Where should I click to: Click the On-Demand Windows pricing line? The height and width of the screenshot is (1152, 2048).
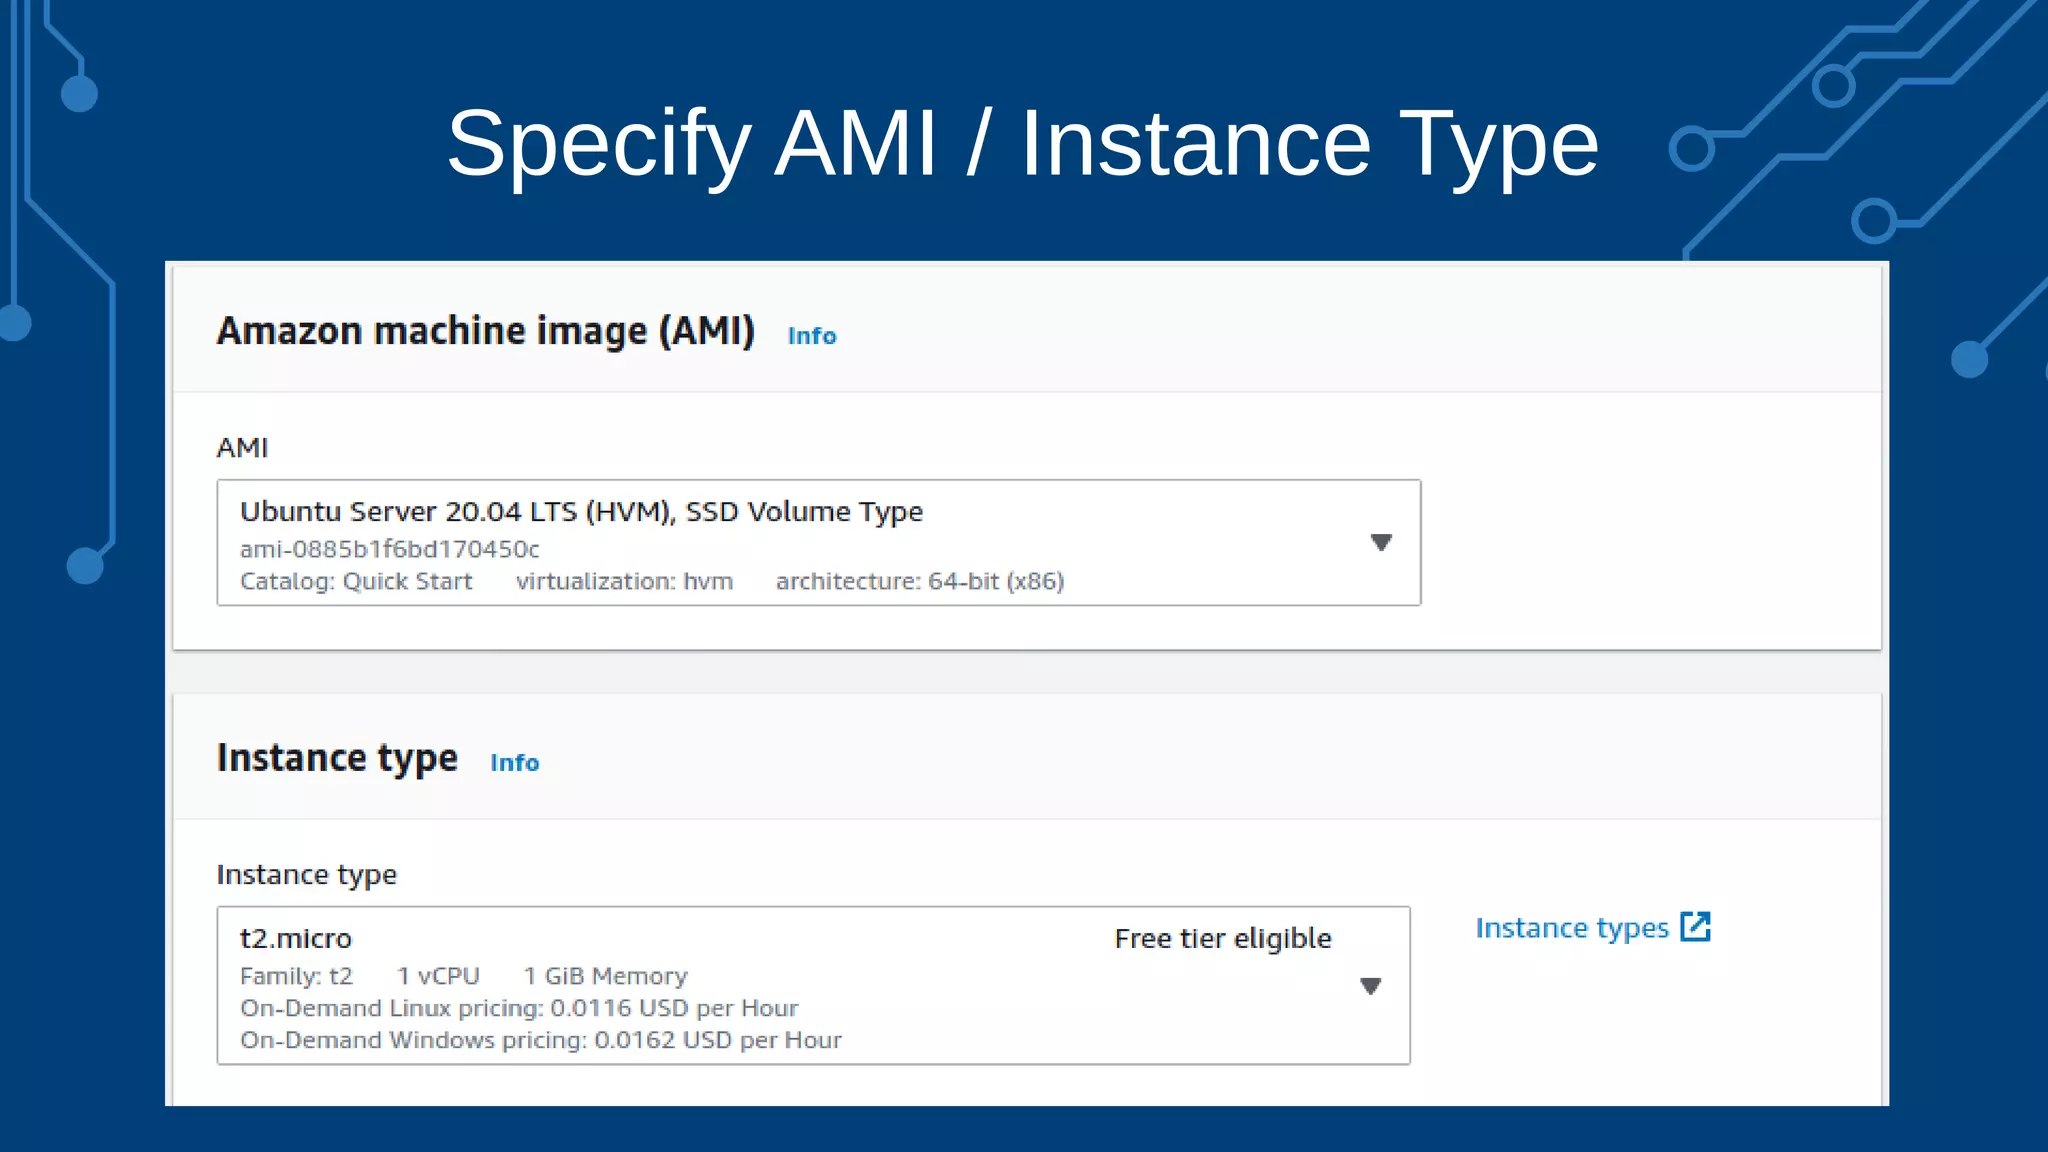click(541, 1040)
